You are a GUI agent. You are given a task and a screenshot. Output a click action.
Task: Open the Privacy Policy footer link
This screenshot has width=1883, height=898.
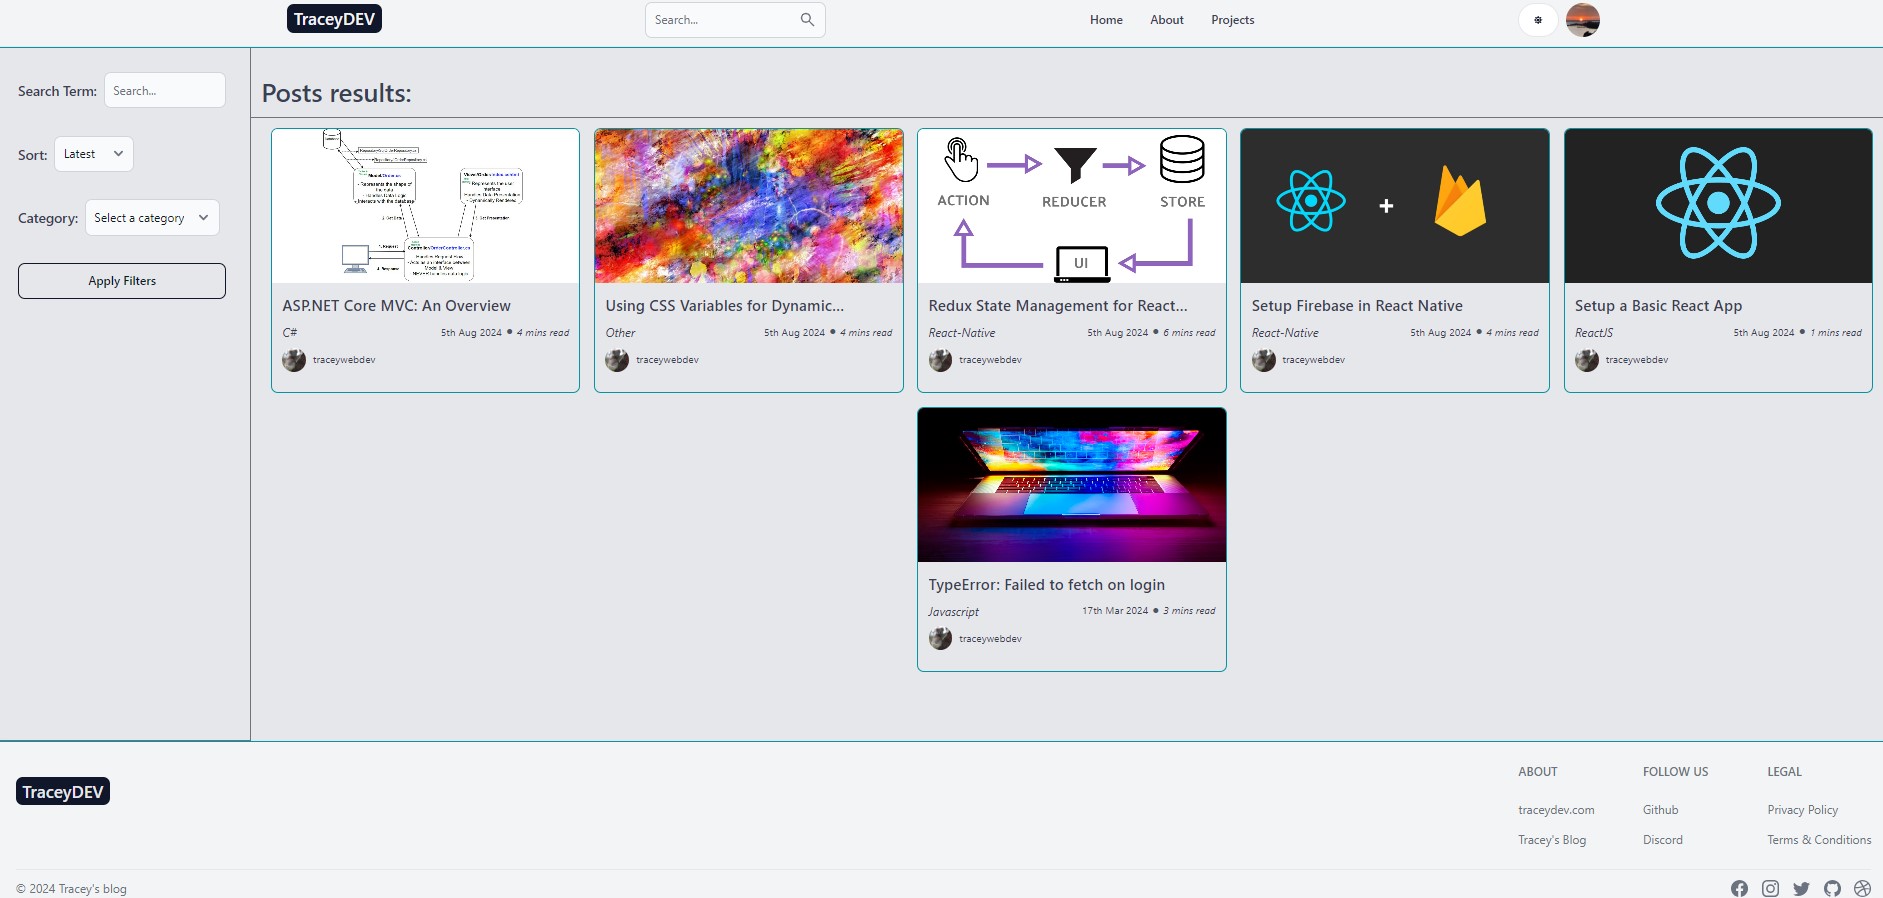1802,810
